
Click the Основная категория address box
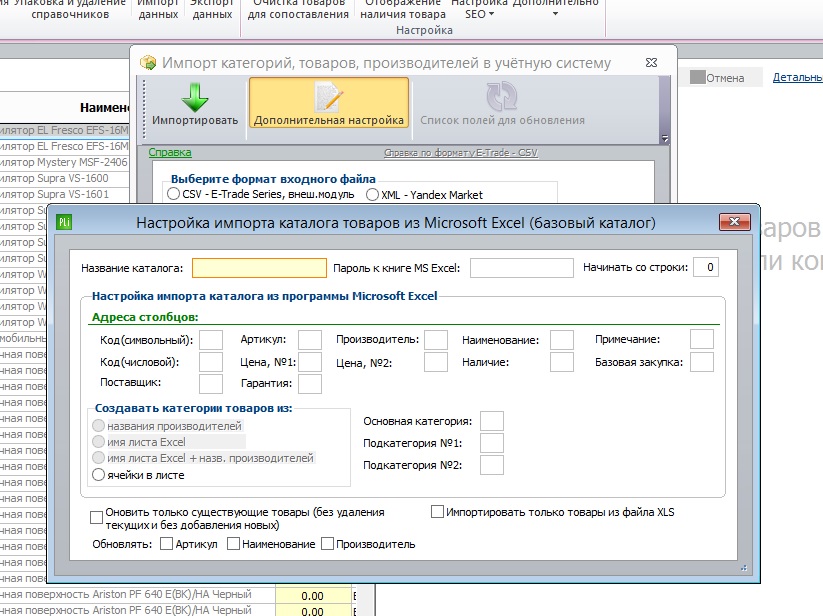pos(492,421)
